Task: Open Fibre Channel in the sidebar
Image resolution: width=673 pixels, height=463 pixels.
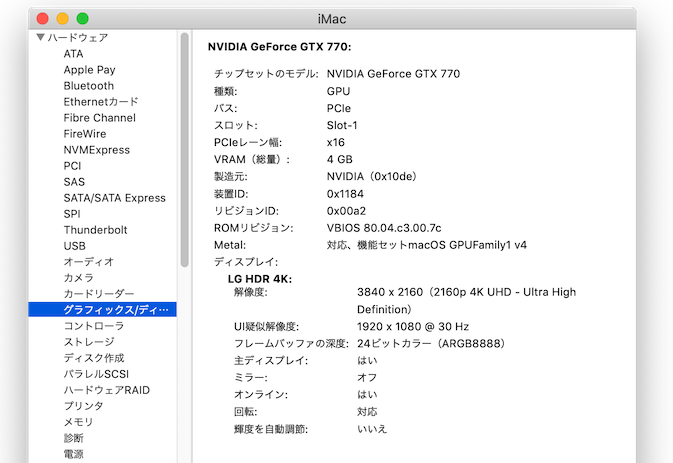Action: 100,118
